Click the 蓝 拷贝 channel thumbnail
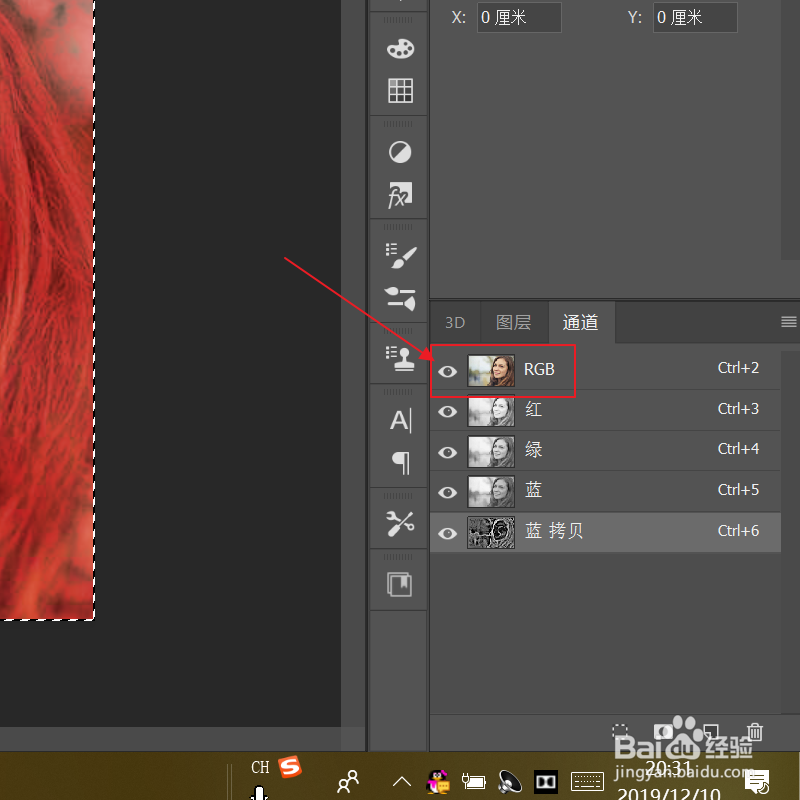This screenshot has height=800, width=800. tap(491, 533)
